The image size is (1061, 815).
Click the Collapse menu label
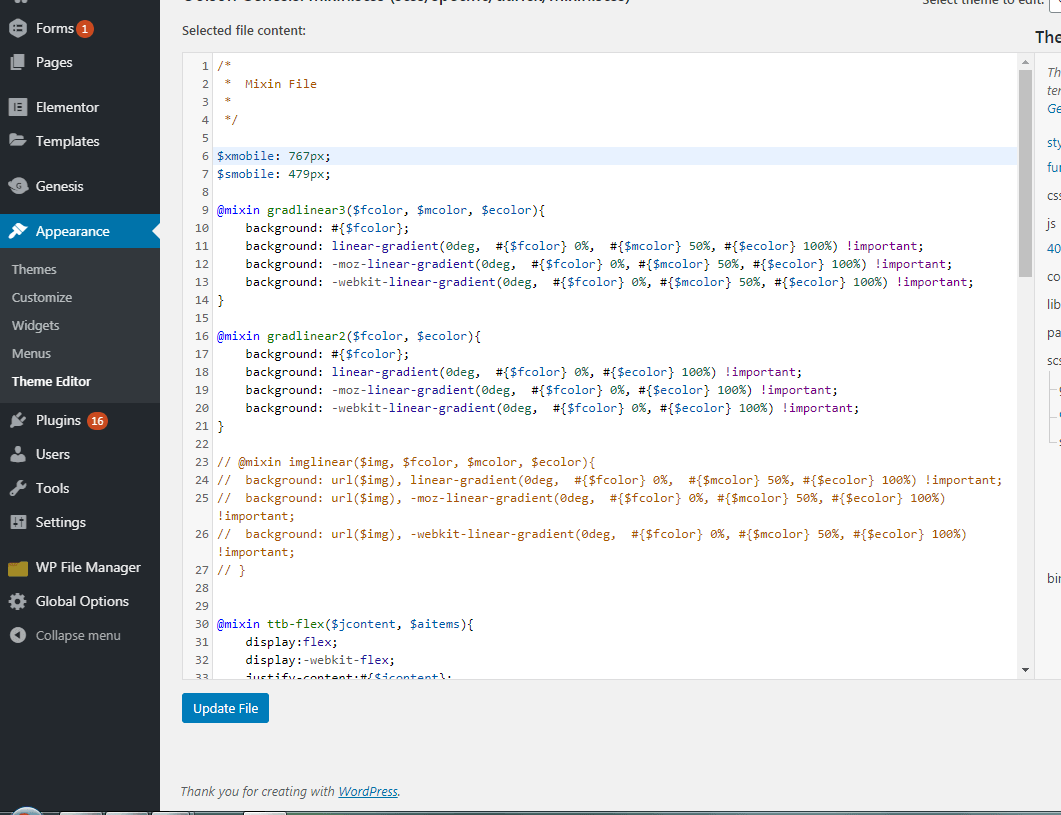[x=78, y=636]
